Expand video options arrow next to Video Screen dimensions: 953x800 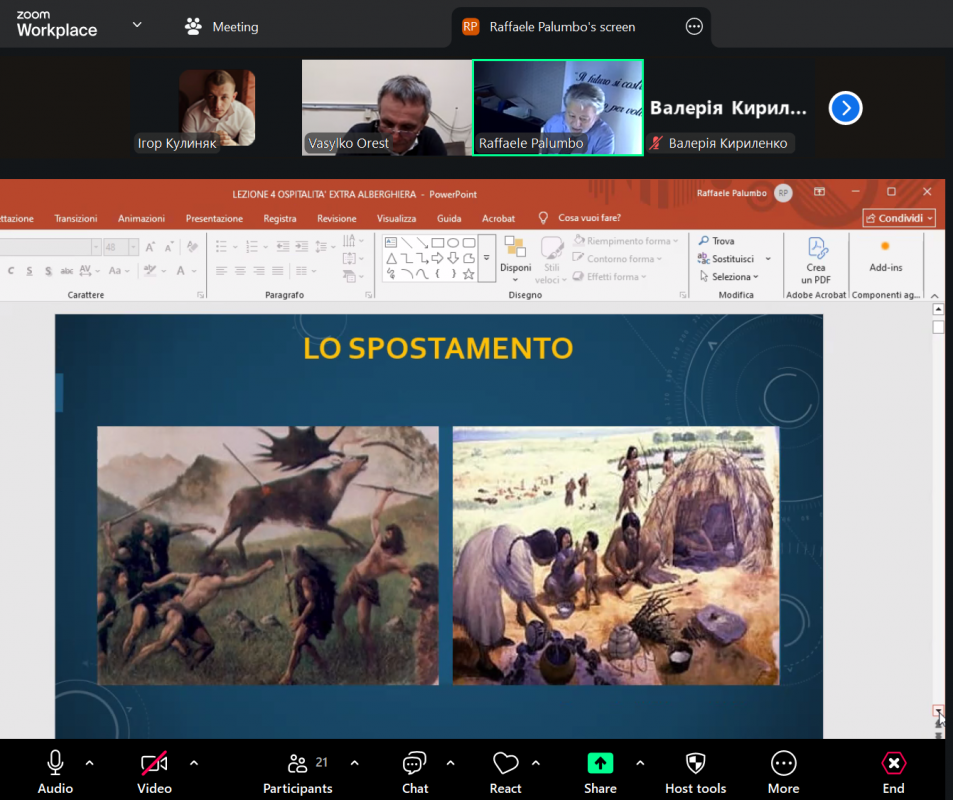(194, 763)
